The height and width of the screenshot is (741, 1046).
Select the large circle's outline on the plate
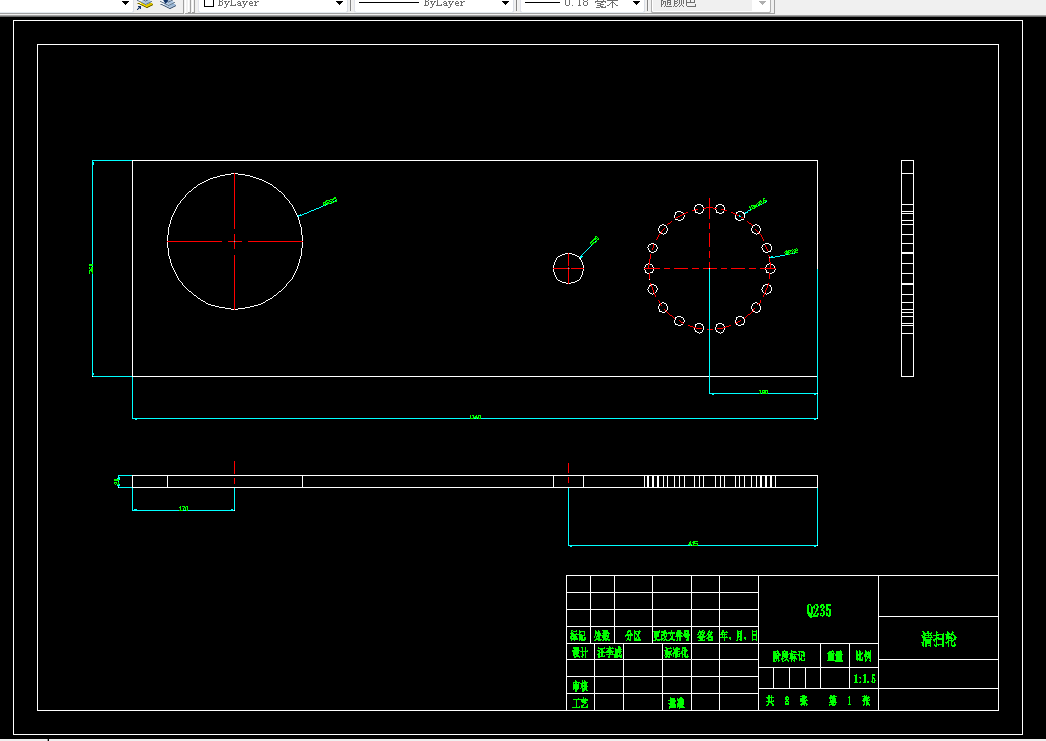[x=167, y=241]
